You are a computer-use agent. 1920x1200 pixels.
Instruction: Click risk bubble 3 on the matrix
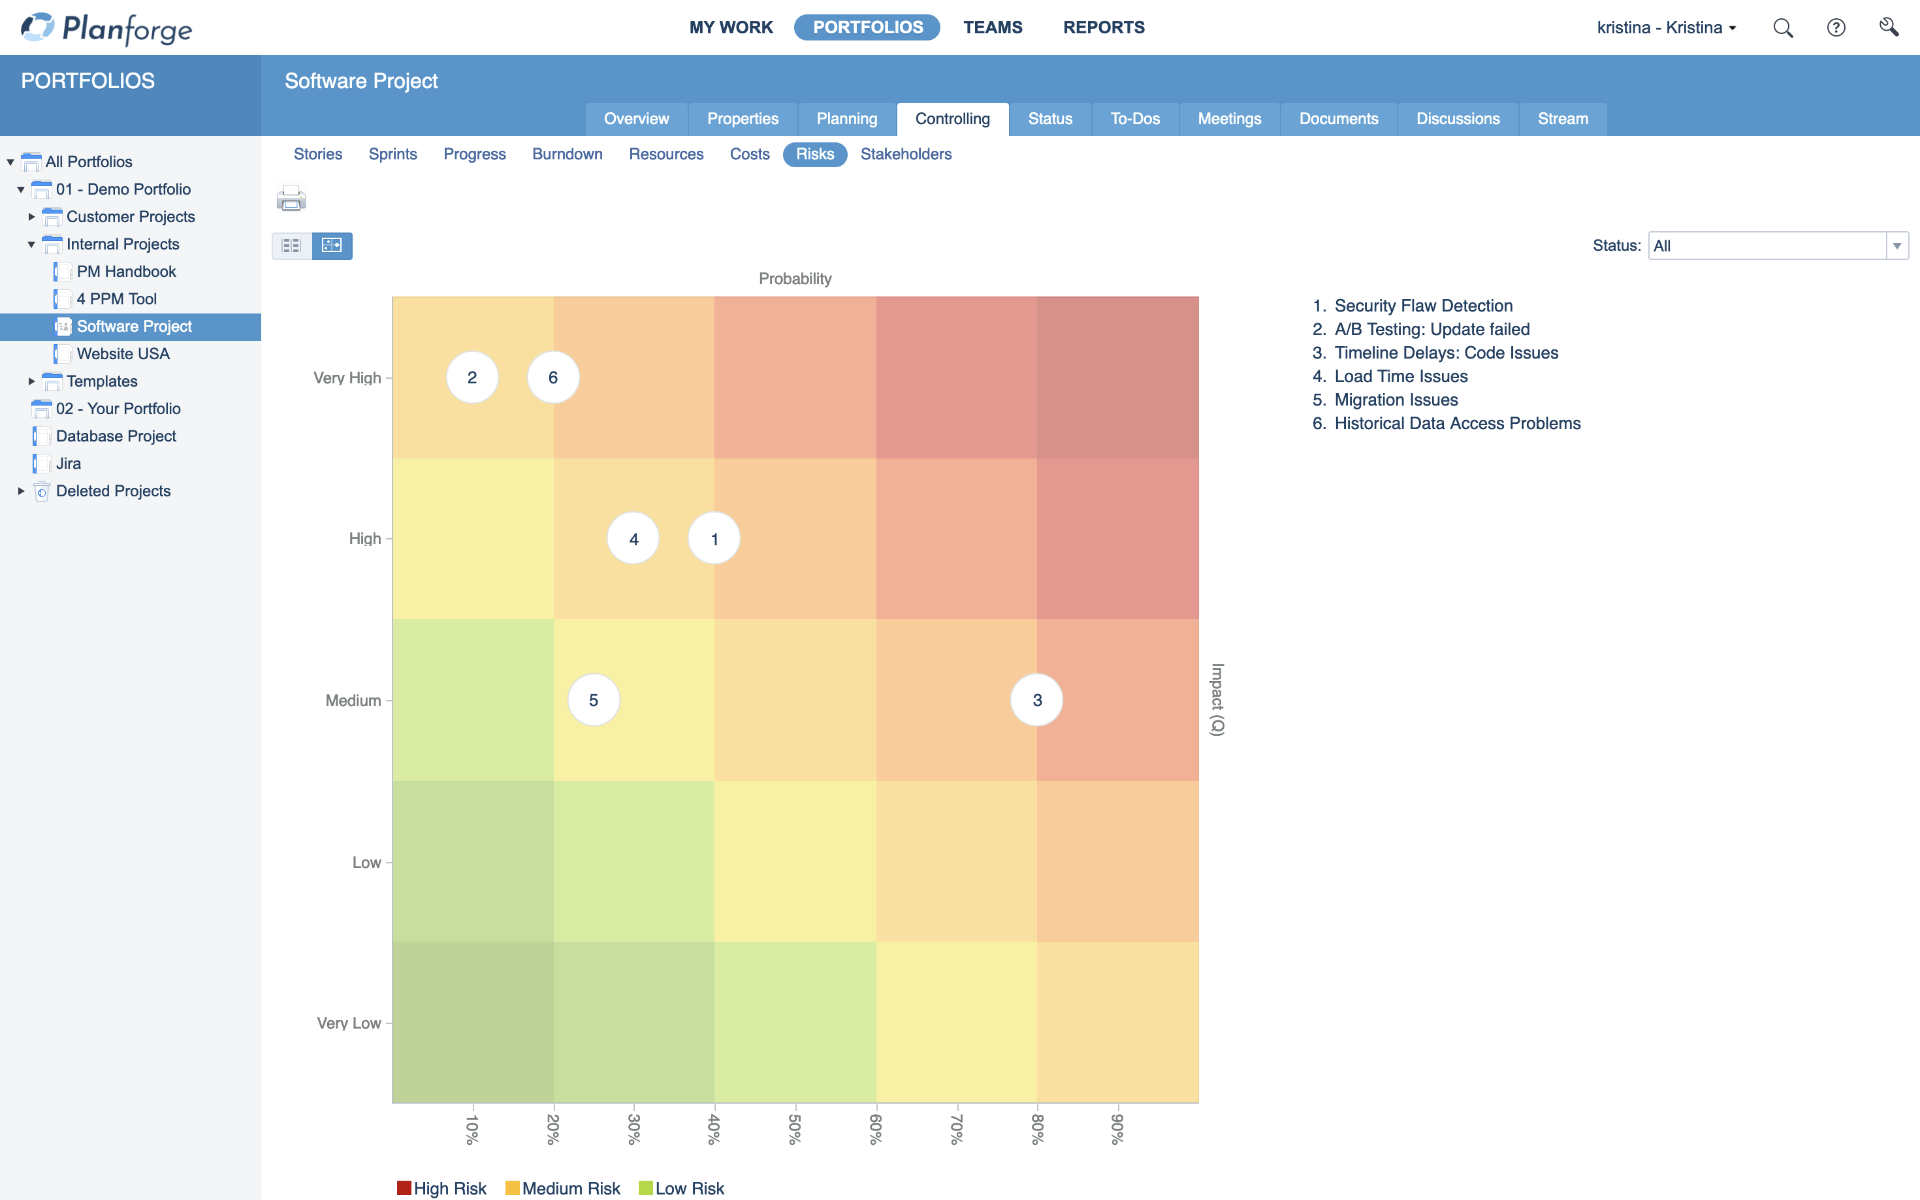point(1036,700)
